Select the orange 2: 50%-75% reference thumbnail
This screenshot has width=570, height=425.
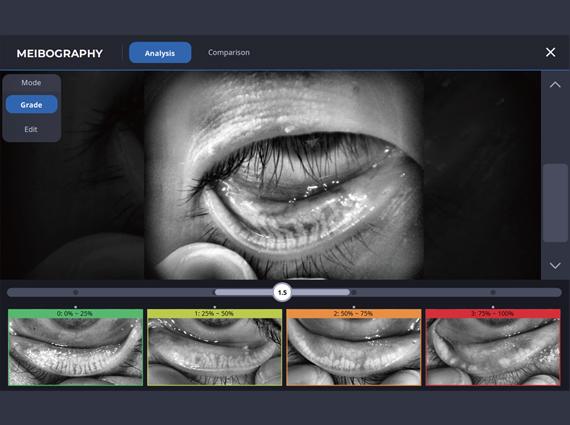354,347
